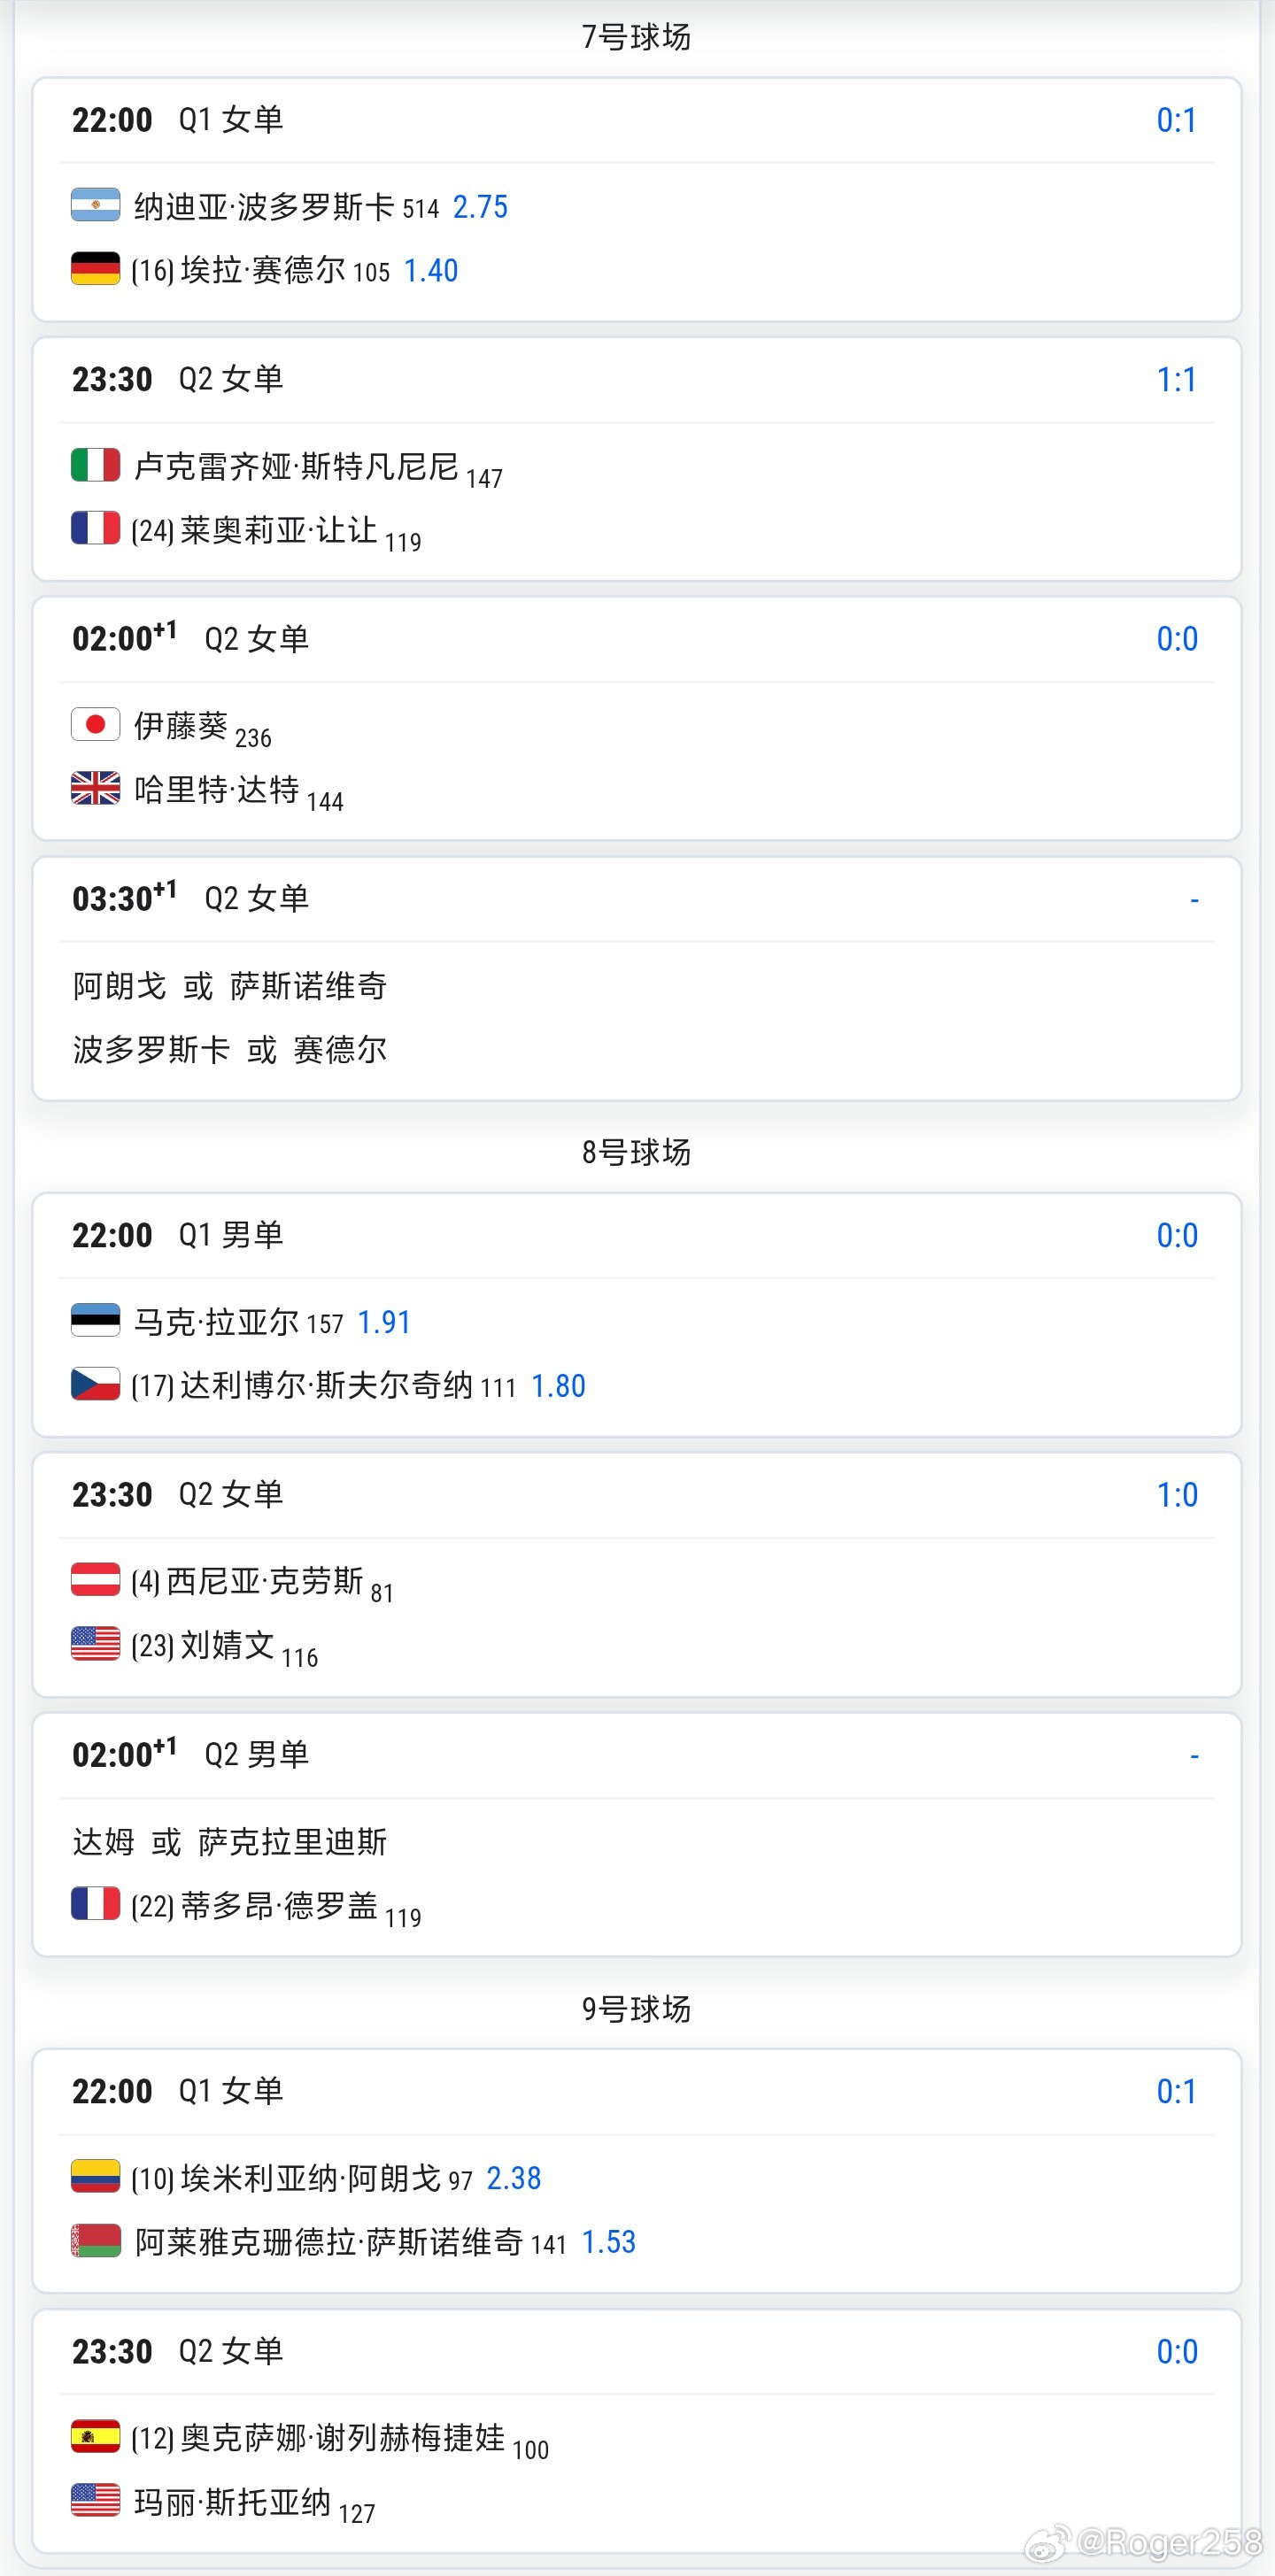
Task: Tap the Argentina flag beside 纳迪亚·波多罗斯卡
Action: click(x=96, y=205)
